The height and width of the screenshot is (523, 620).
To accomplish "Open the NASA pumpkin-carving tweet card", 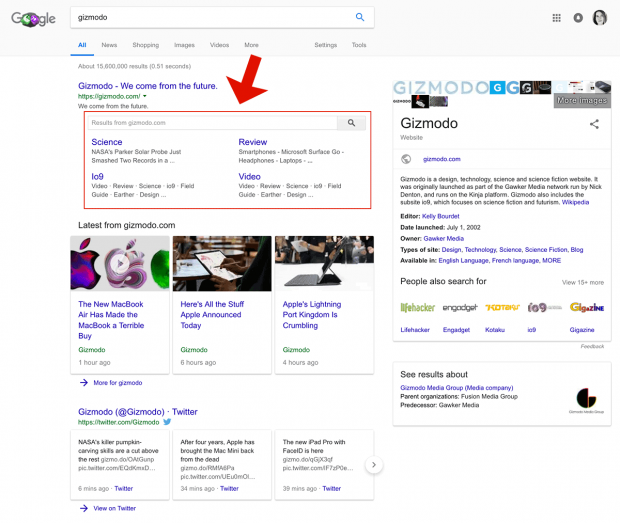I will [120, 465].
